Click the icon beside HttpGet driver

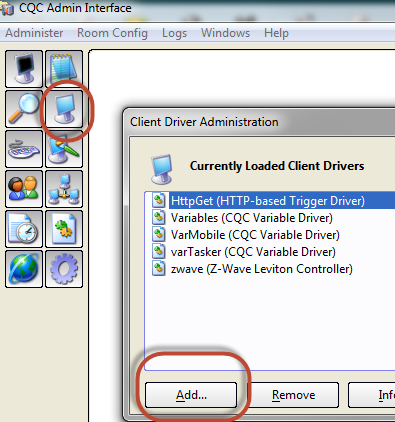[159, 200]
